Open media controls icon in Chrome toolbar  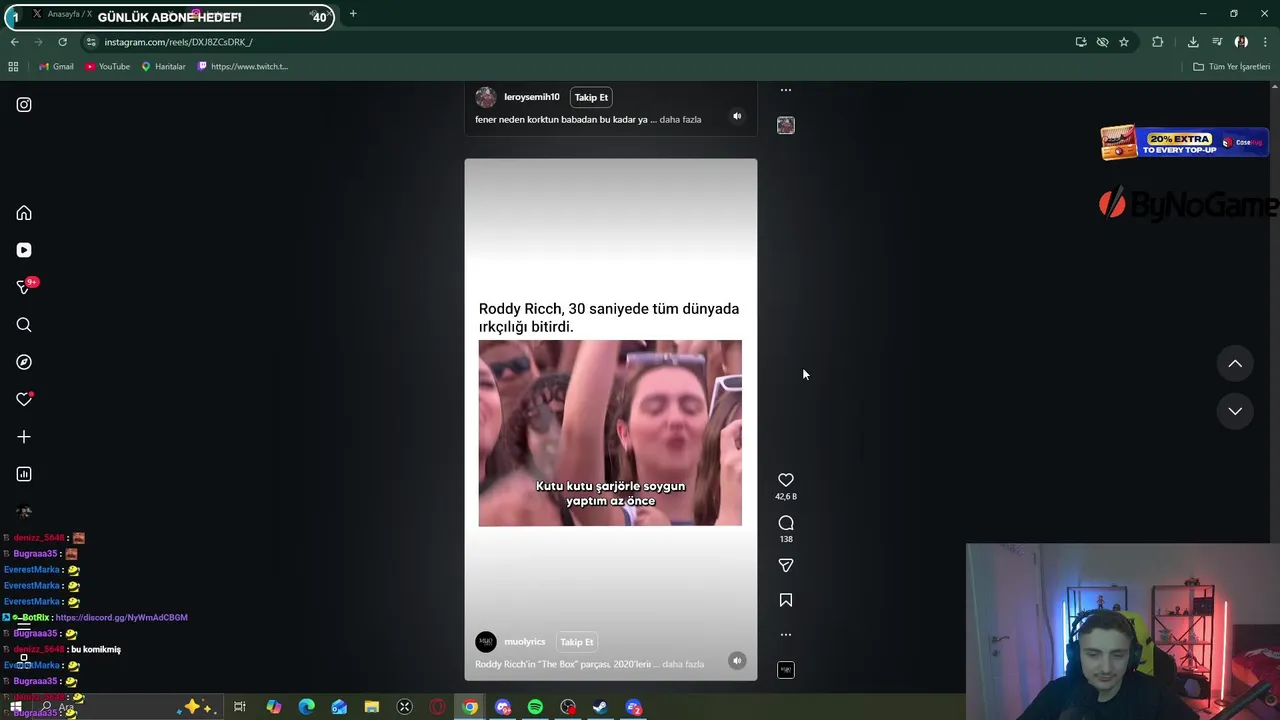[1217, 42]
